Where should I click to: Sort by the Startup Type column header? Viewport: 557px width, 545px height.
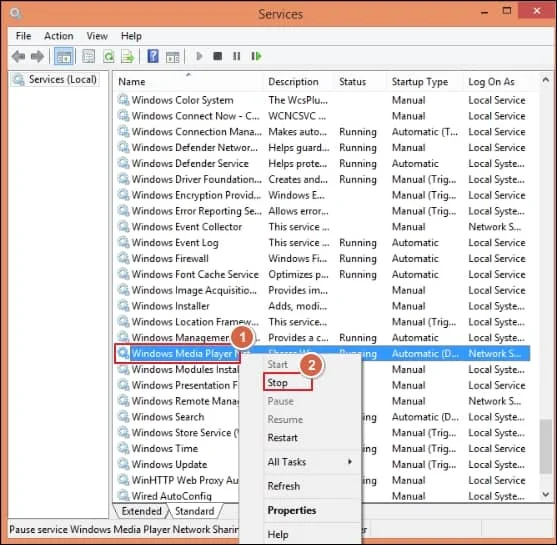click(x=424, y=82)
